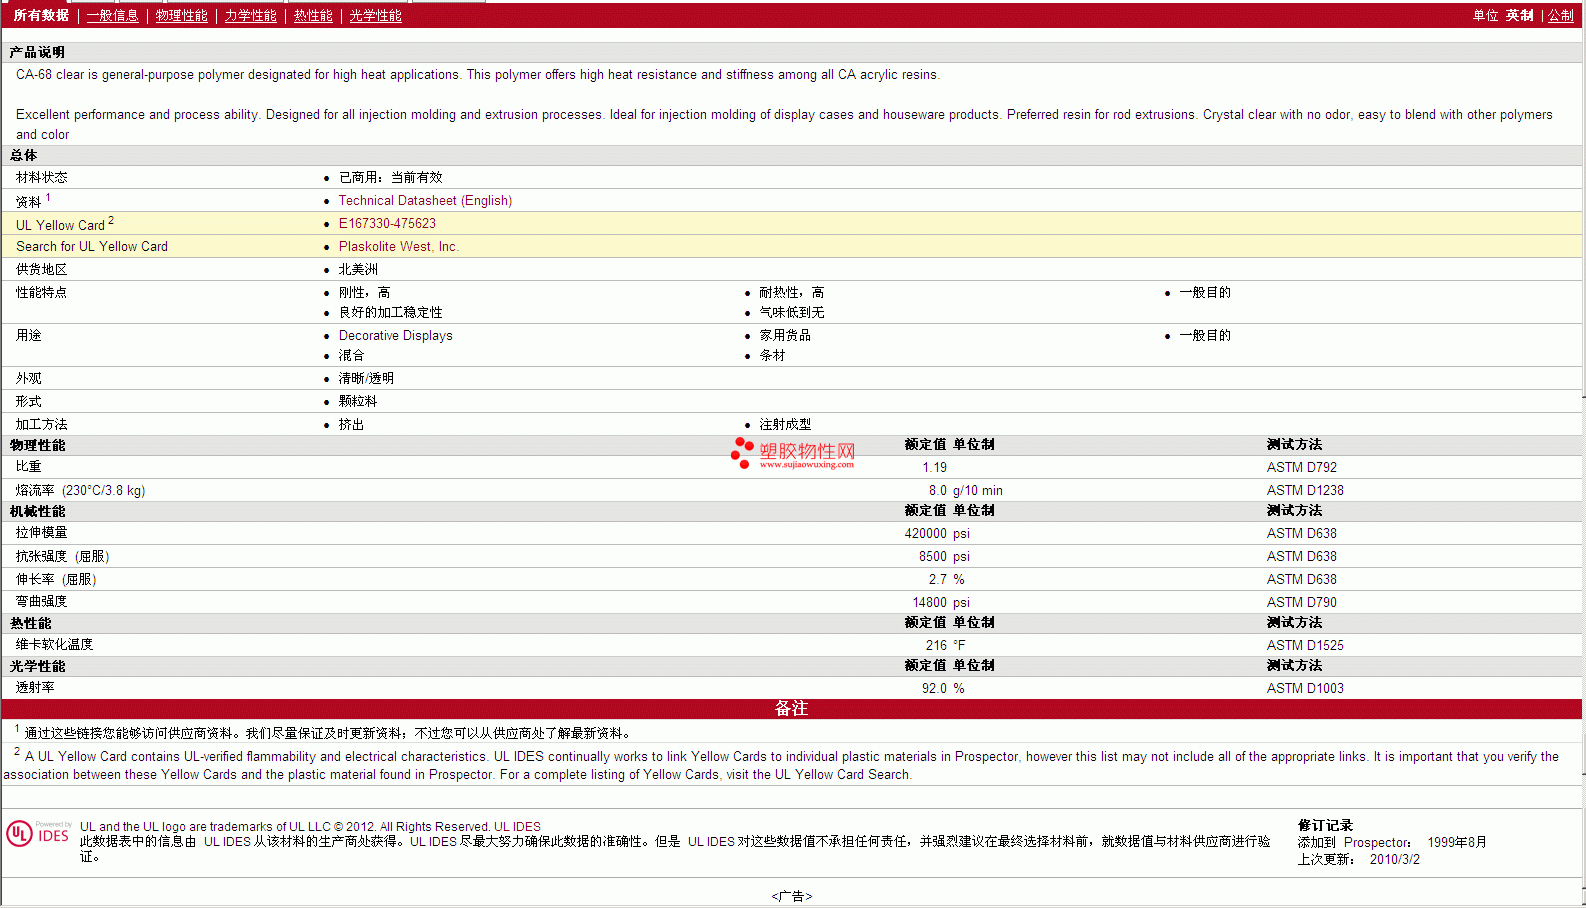The height and width of the screenshot is (908, 1586).
Task: Switch units to 公制
Action: pos(1561,15)
